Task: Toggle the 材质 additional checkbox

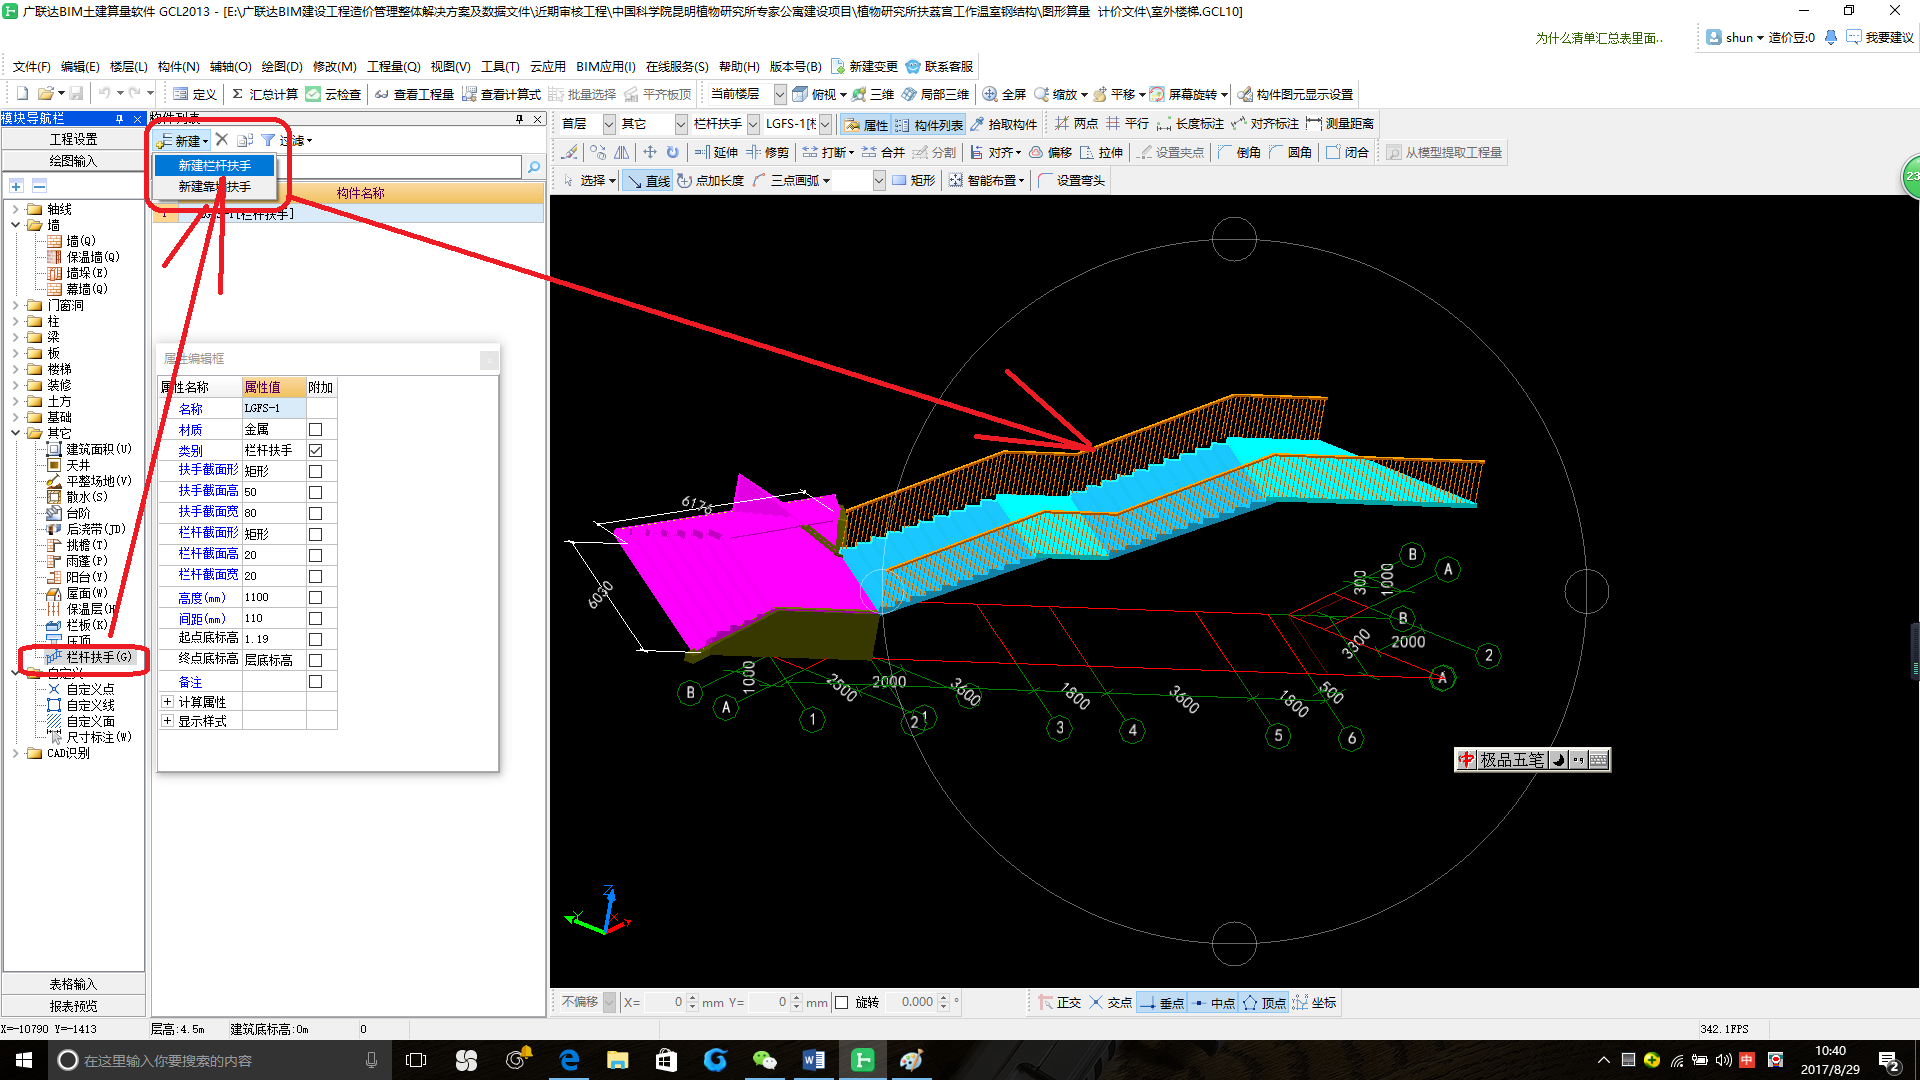Action: (x=315, y=430)
